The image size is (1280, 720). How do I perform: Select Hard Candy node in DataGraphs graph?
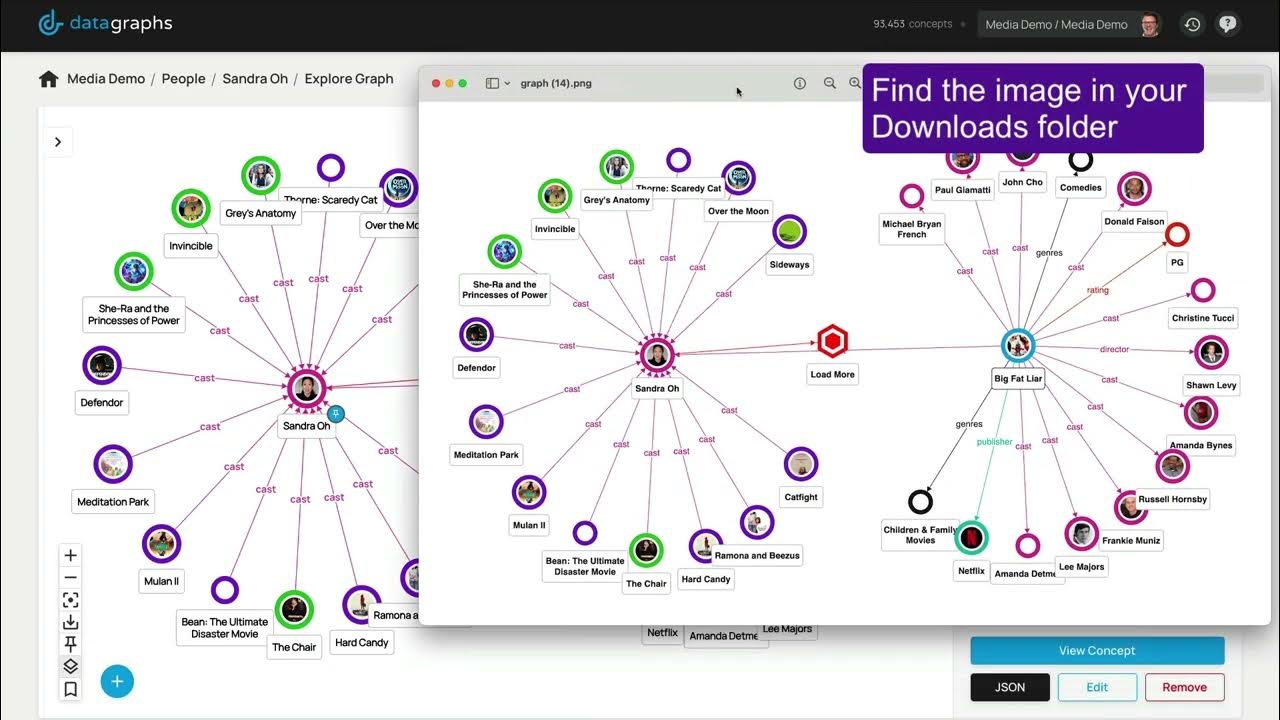click(361, 604)
